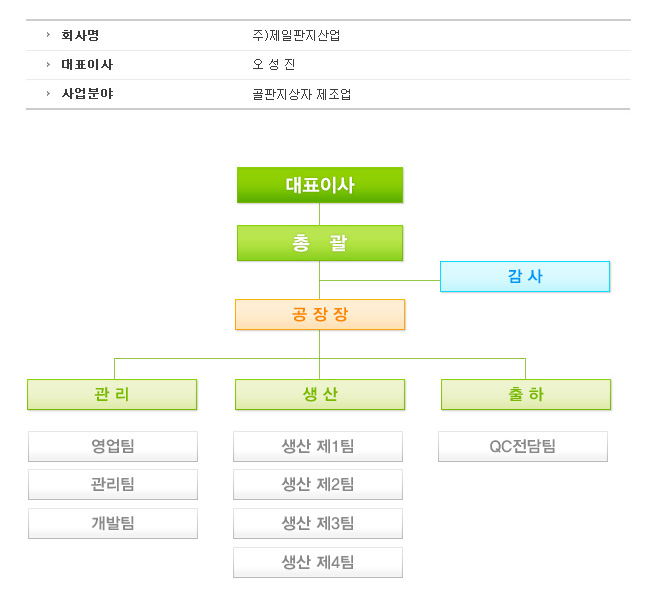Click the 관리 department box

point(112,394)
